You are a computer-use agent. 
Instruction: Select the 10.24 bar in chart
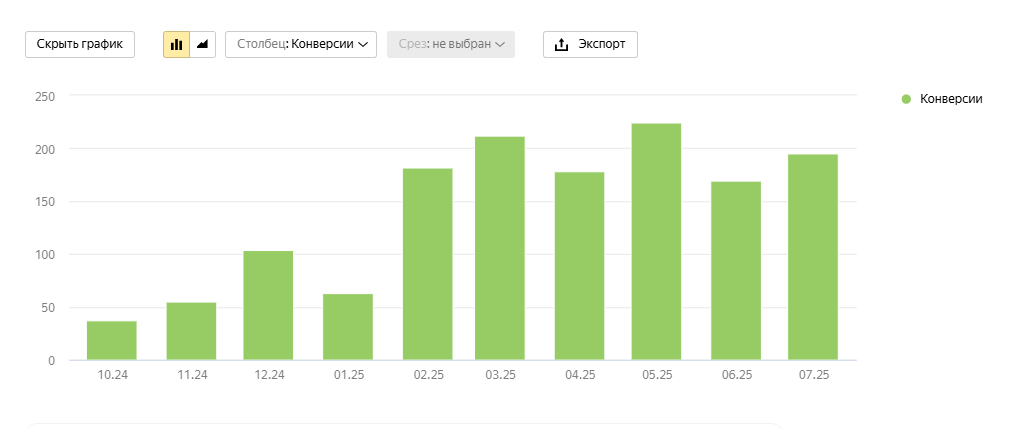112,341
